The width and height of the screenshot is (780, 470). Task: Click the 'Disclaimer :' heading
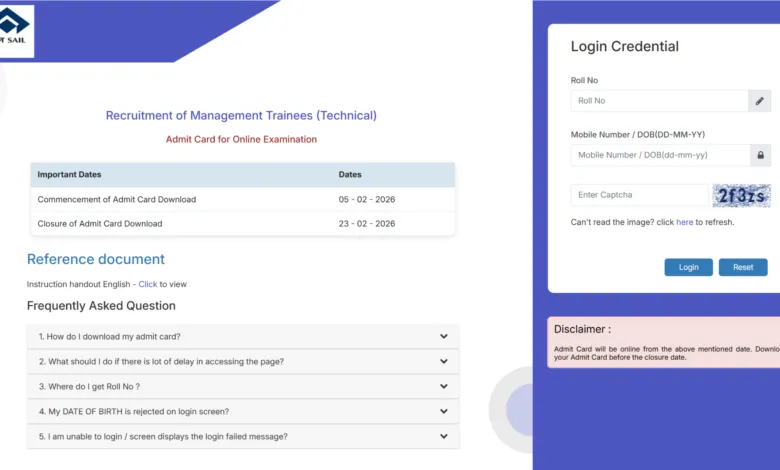click(583, 329)
